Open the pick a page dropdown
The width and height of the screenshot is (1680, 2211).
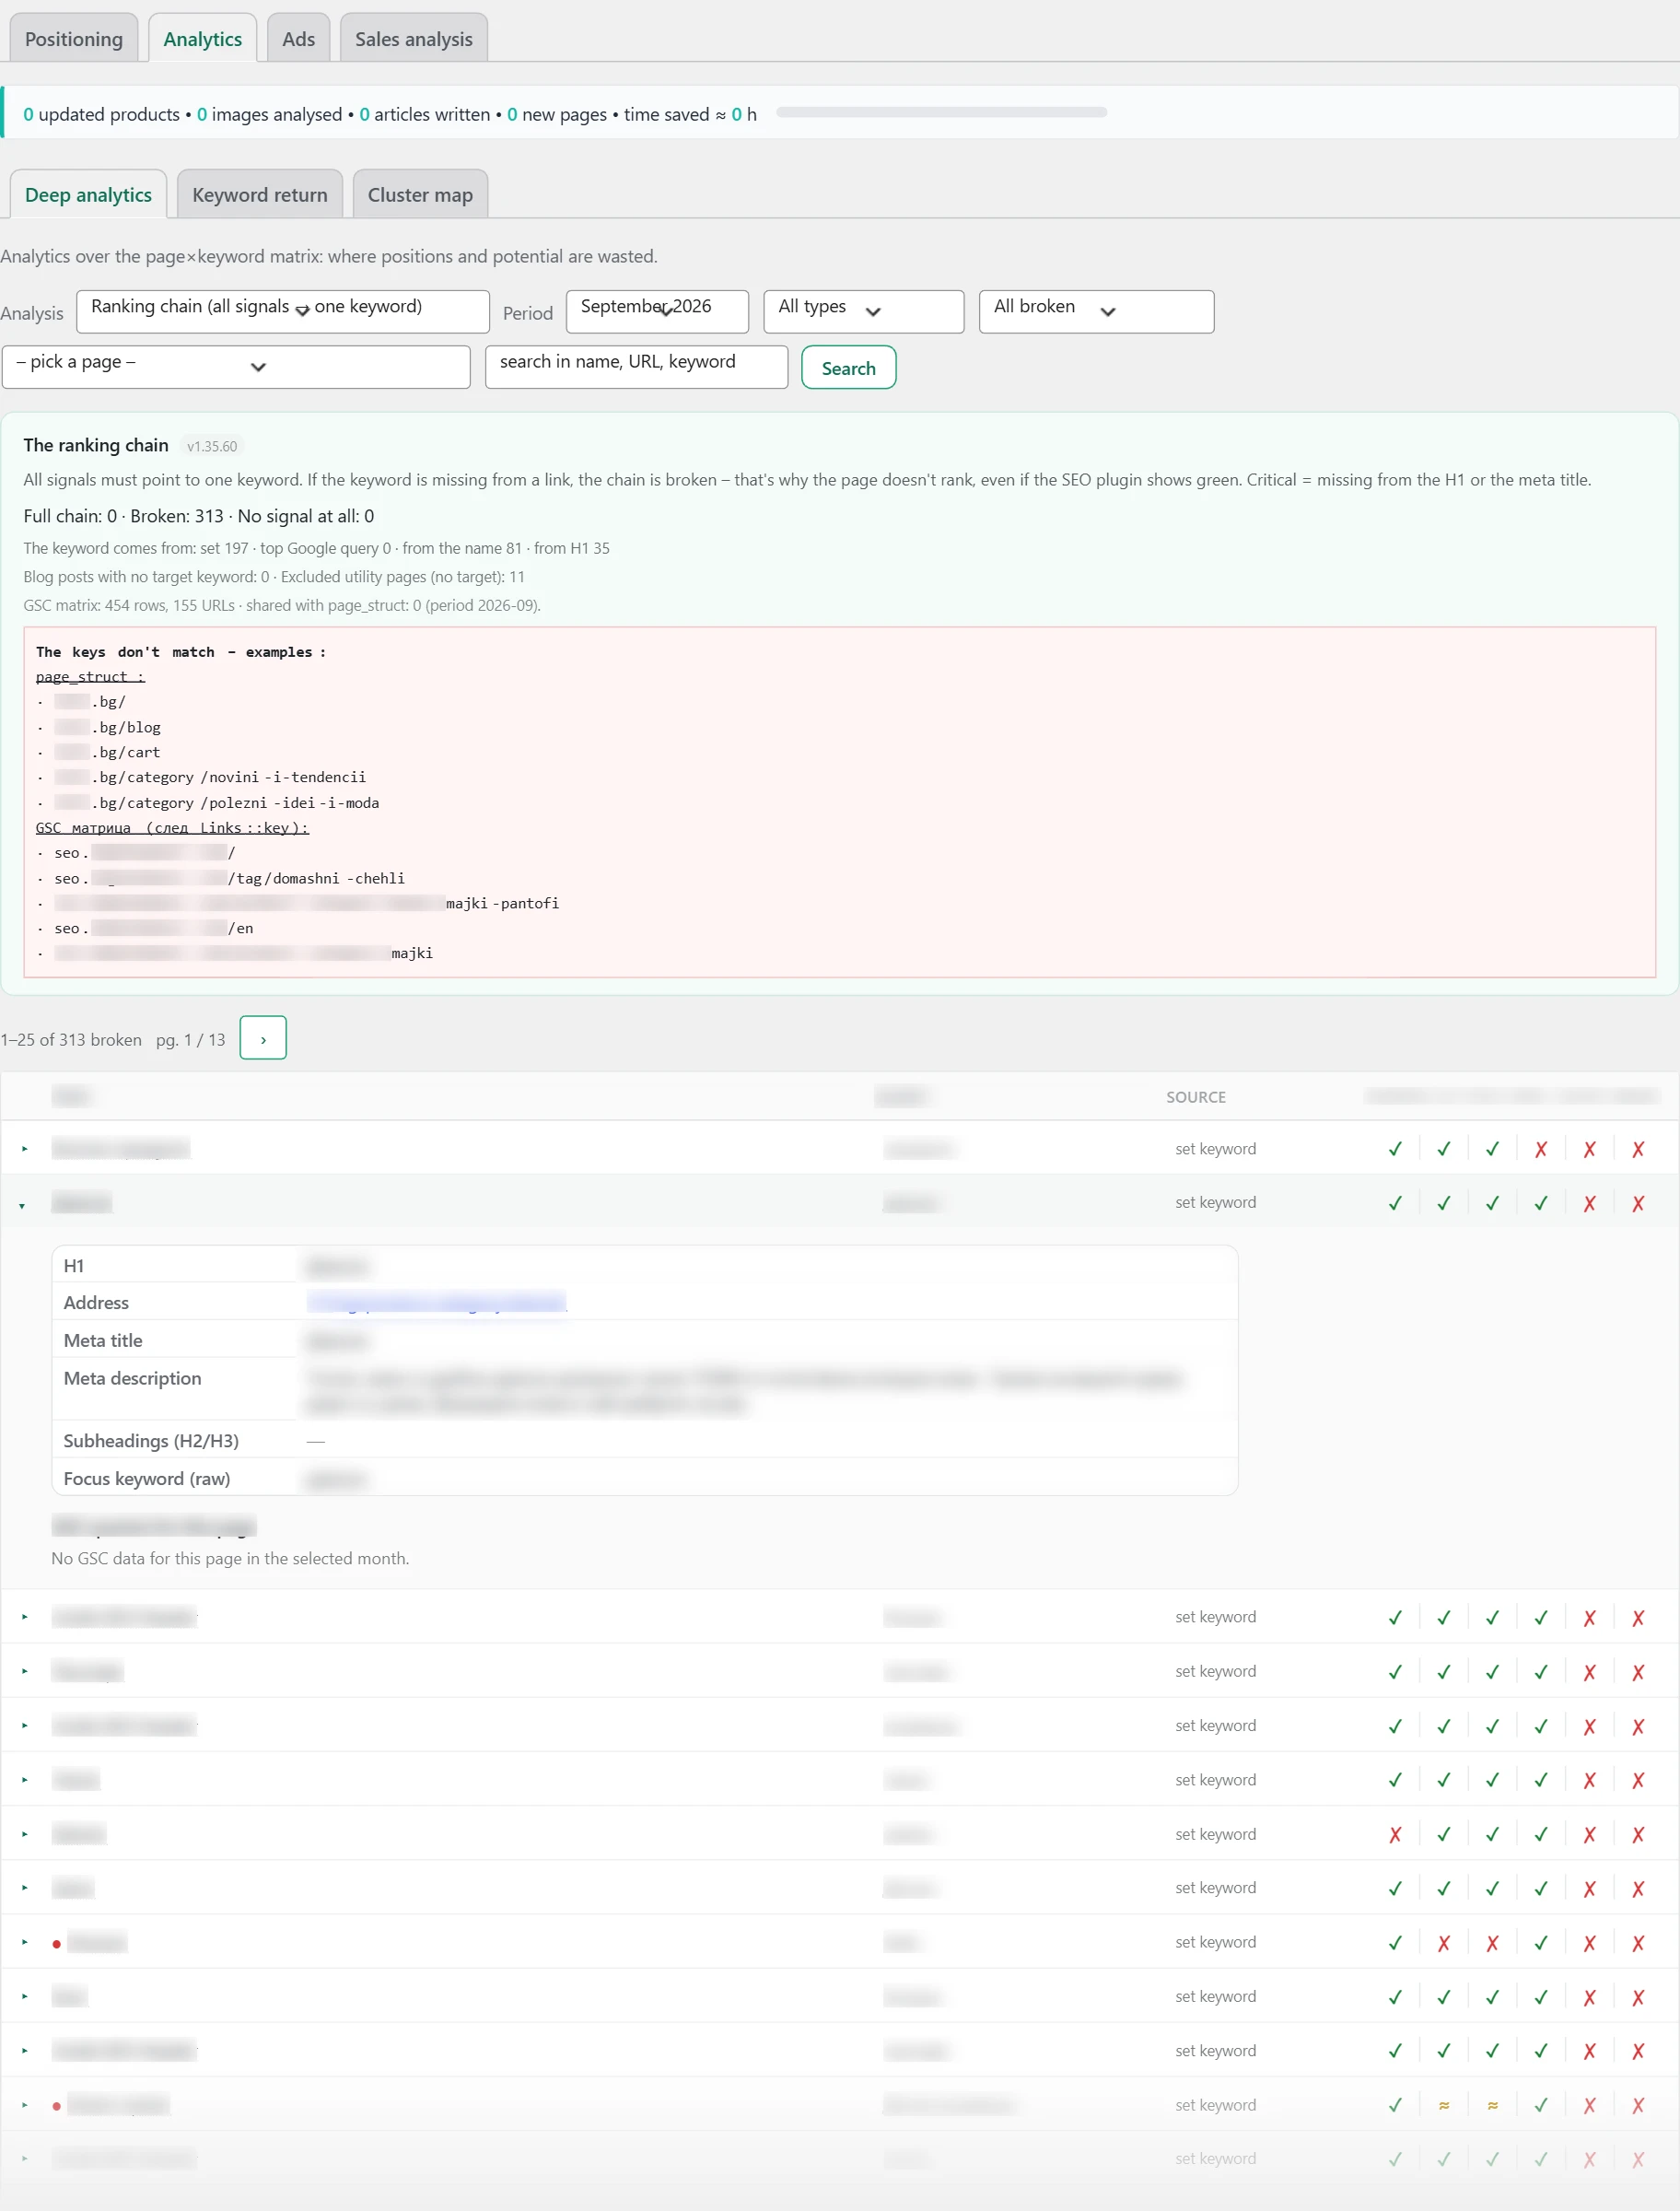click(x=236, y=366)
